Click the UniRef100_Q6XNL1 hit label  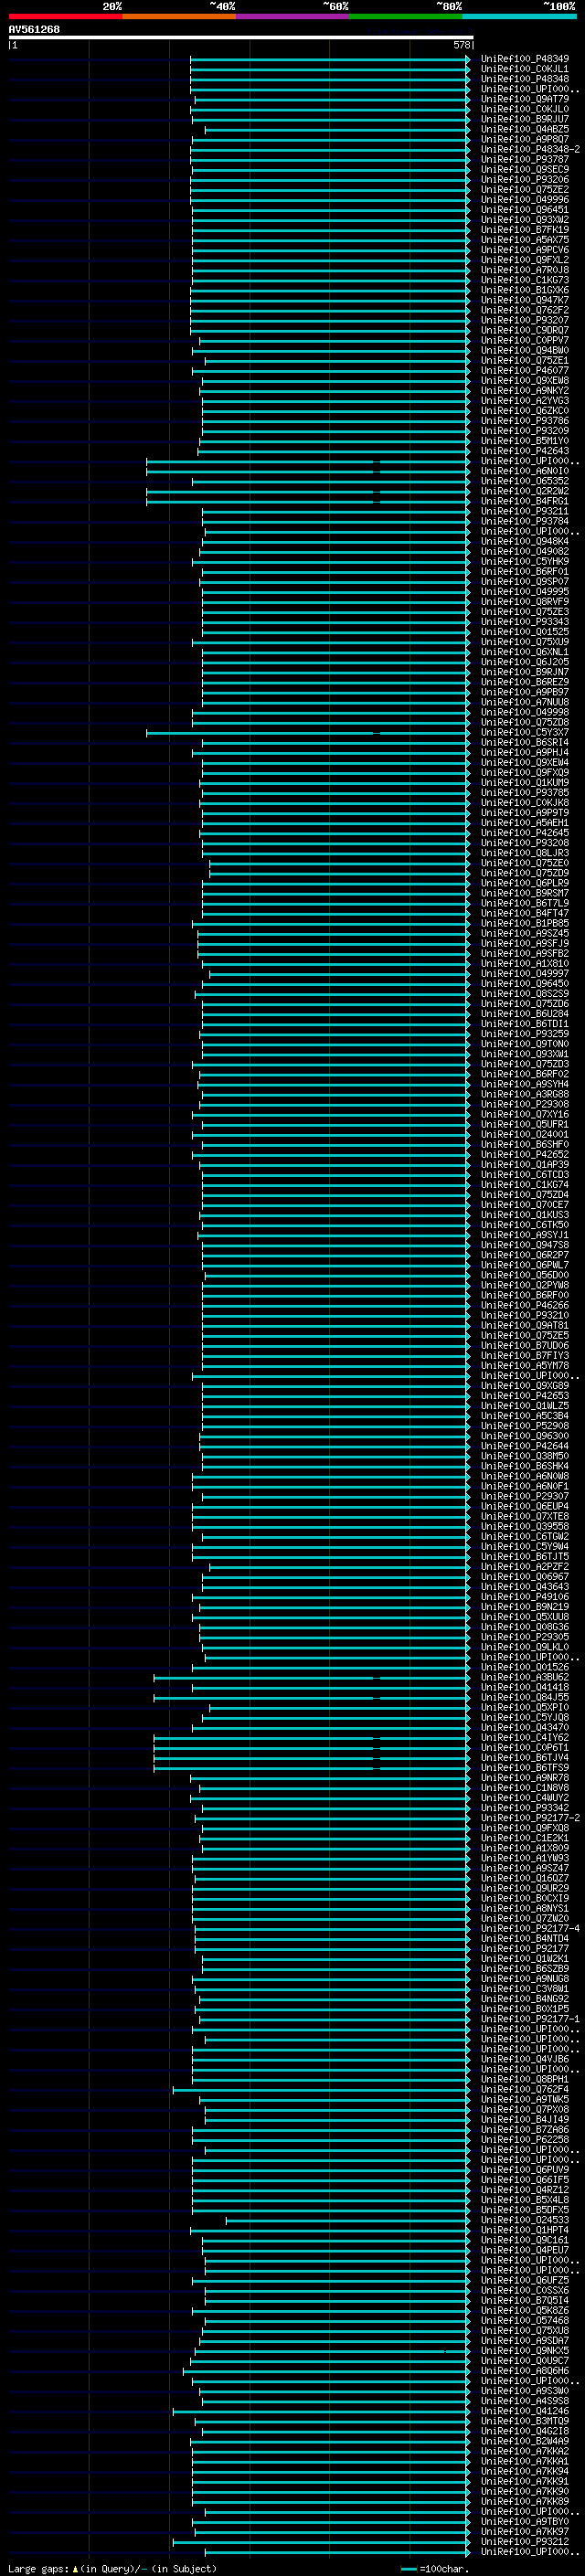[525, 652]
